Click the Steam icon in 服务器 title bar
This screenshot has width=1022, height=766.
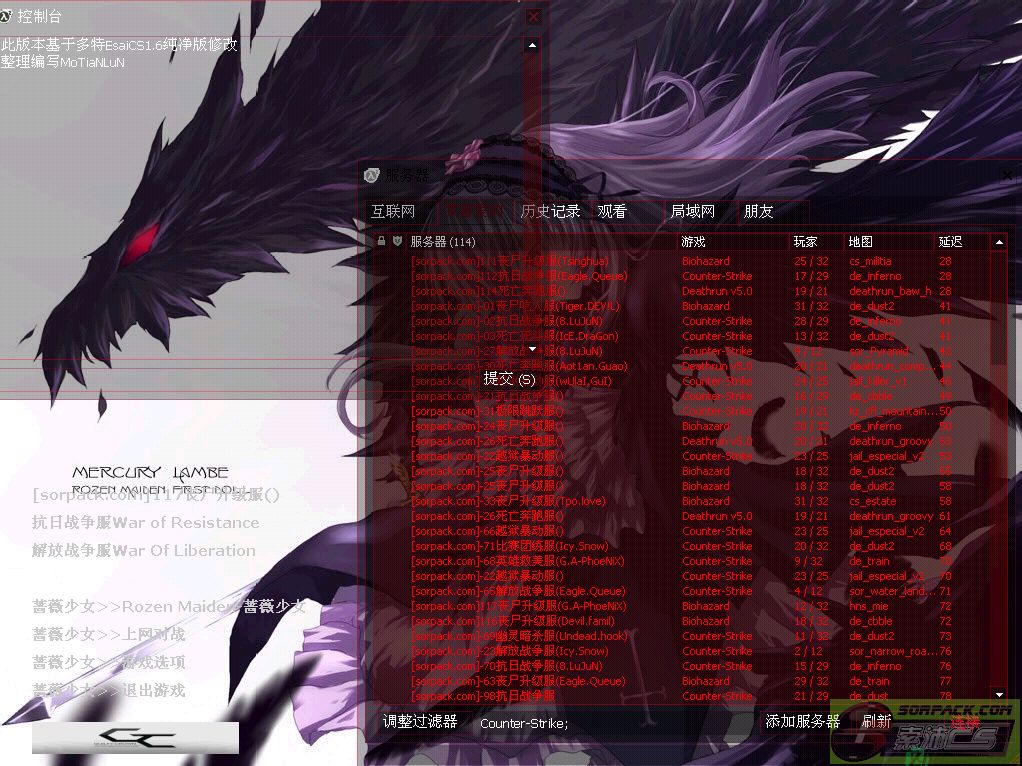click(372, 174)
